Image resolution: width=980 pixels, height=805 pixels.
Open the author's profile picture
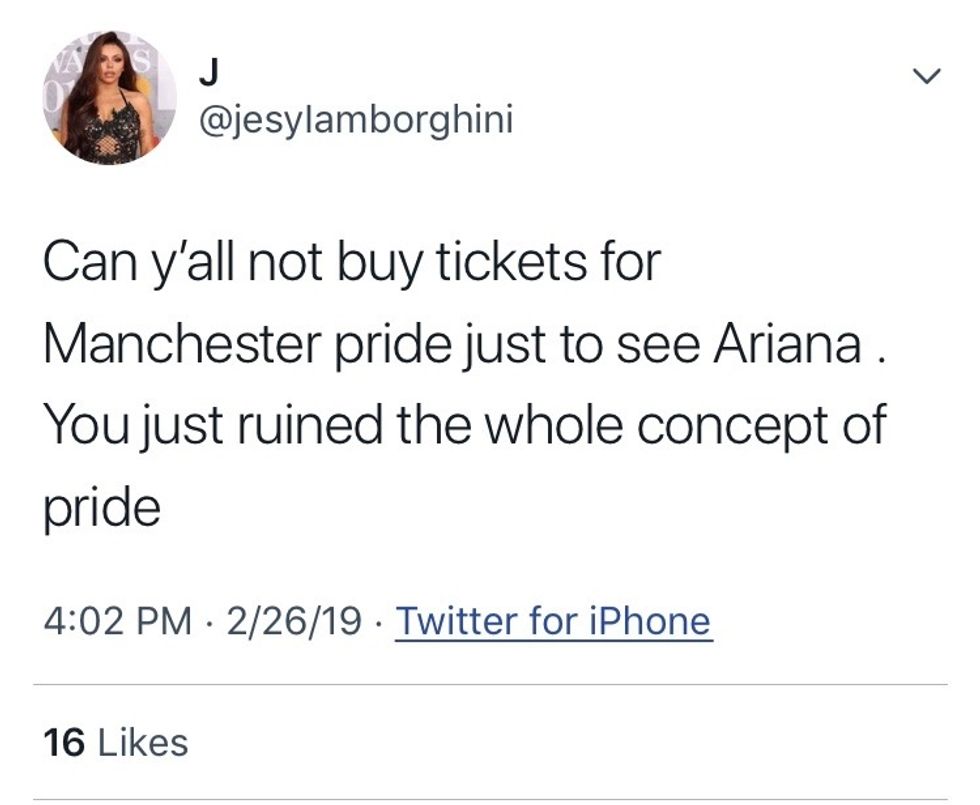click(110, 98)
